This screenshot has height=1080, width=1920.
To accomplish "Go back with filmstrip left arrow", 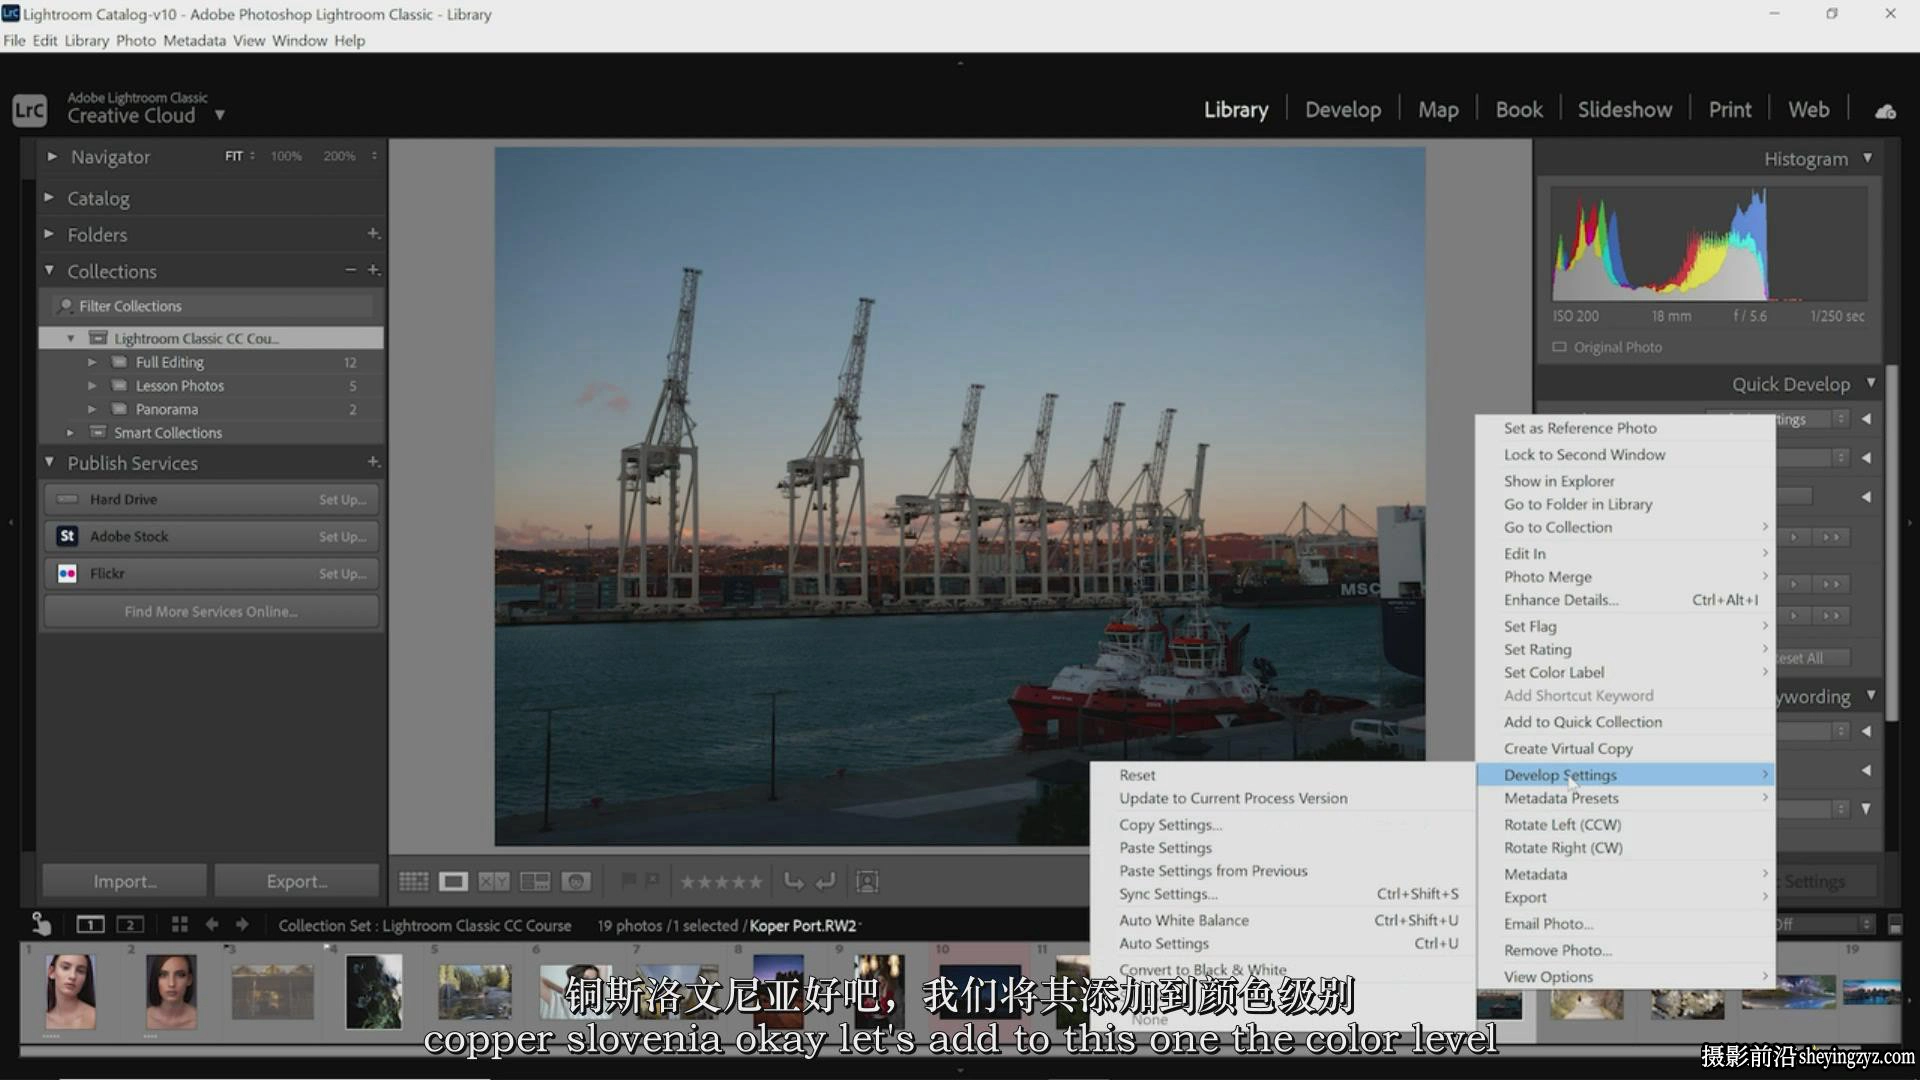I will tap(212, 924).
